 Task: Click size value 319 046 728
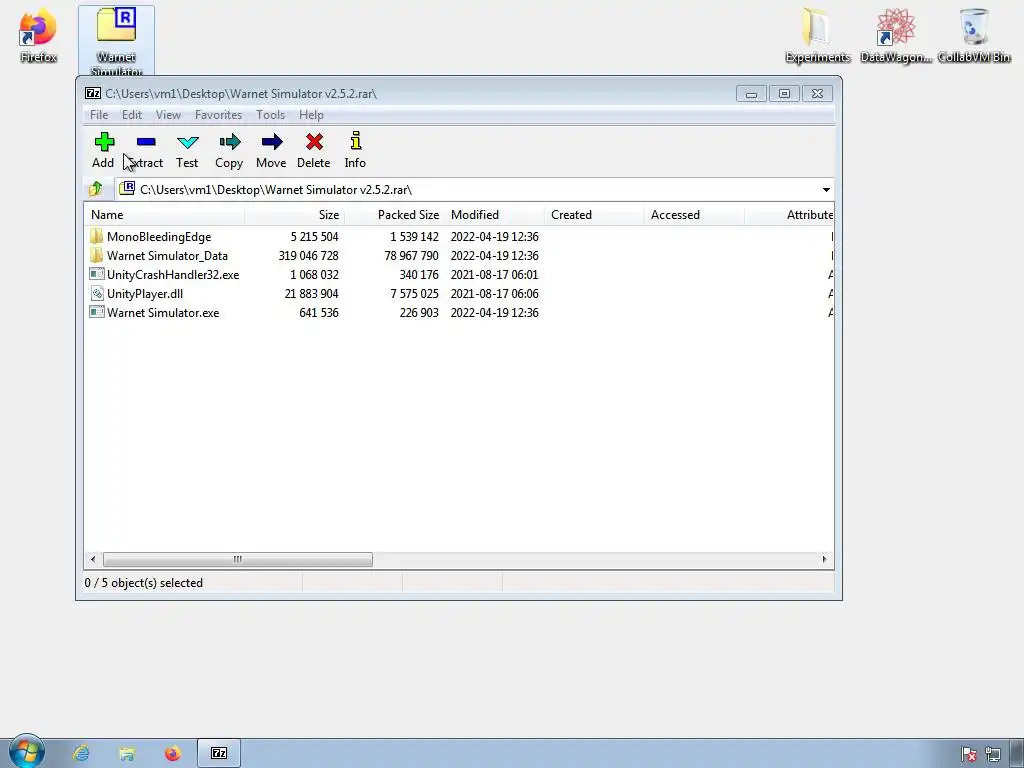coord(308,255)
